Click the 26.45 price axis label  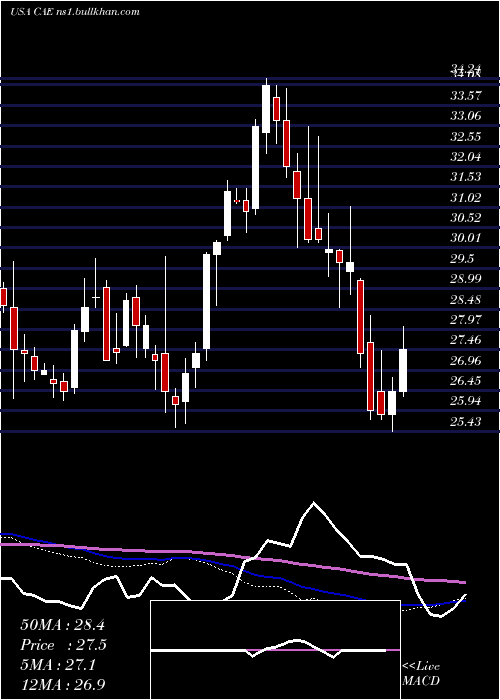pyautogui.click(x=466, y=381)
